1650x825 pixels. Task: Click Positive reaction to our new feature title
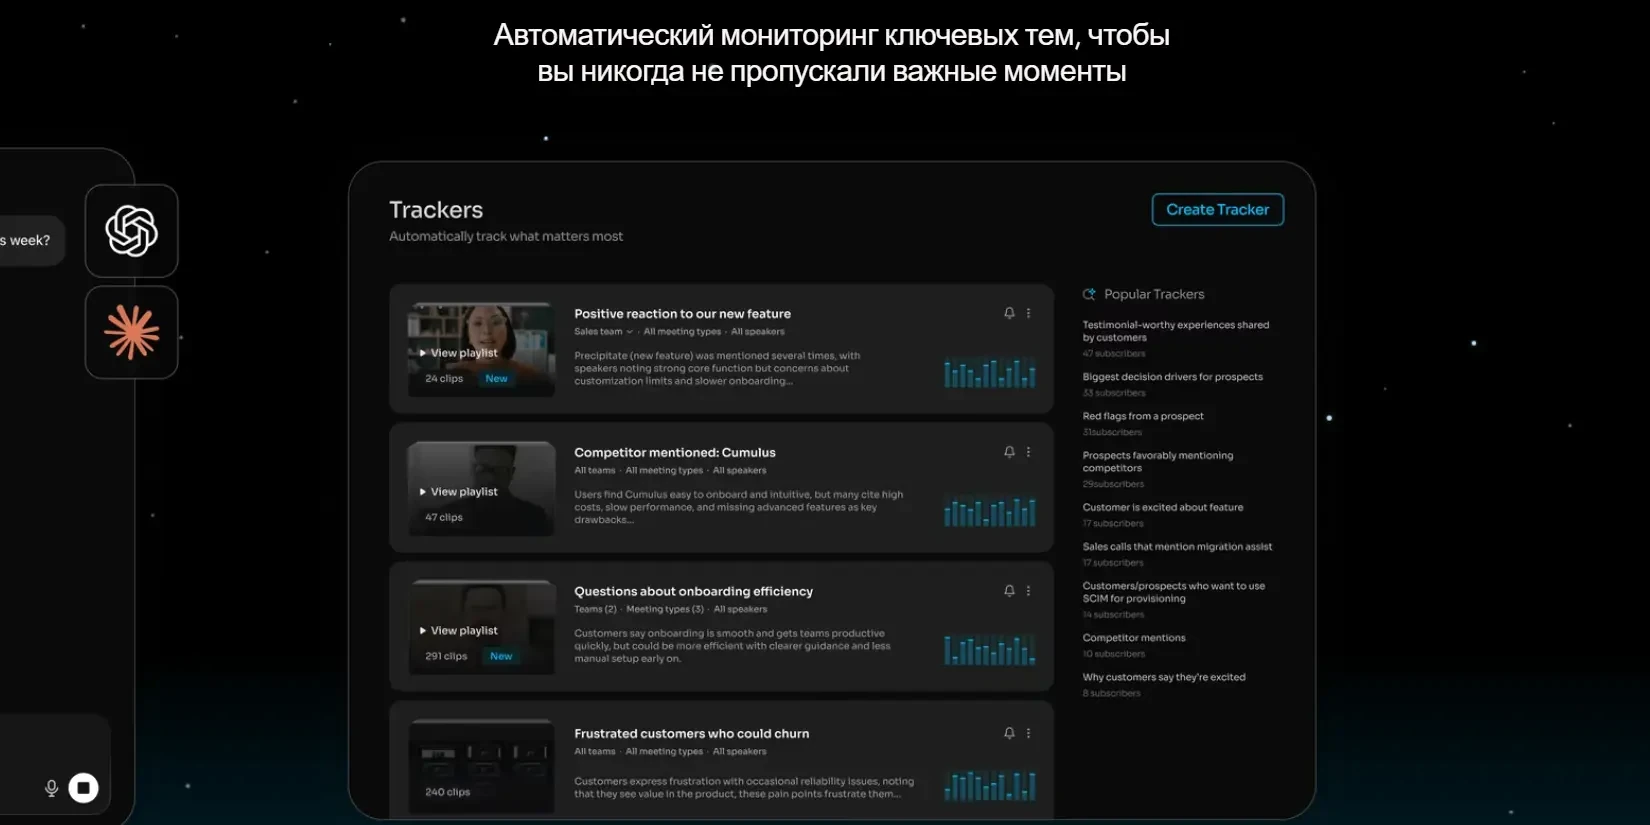(682, 314)
